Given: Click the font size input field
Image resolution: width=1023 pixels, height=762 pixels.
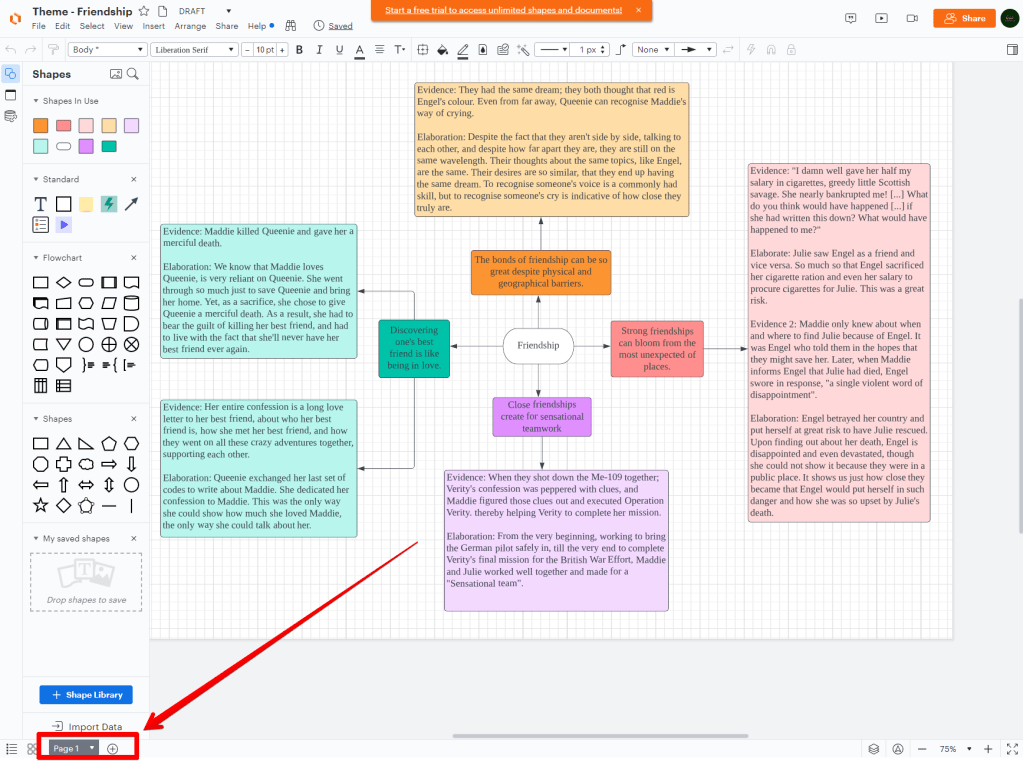Looking at the screenshot, I should point(263,49).
